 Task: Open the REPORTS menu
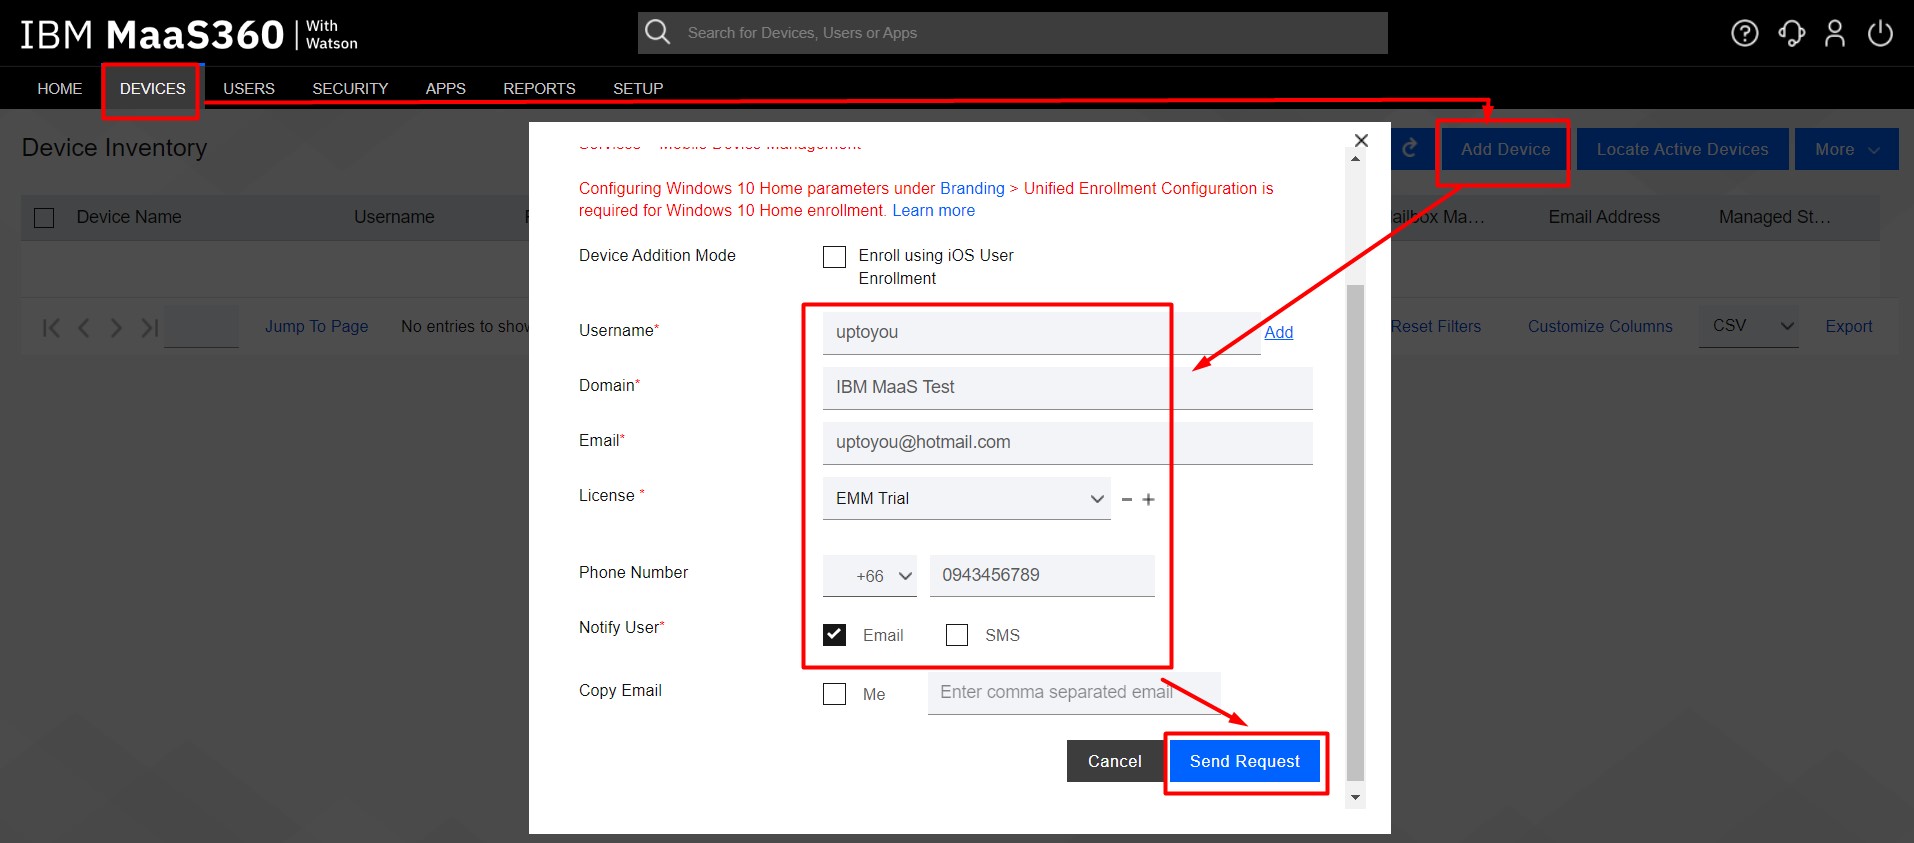(539, 88)
